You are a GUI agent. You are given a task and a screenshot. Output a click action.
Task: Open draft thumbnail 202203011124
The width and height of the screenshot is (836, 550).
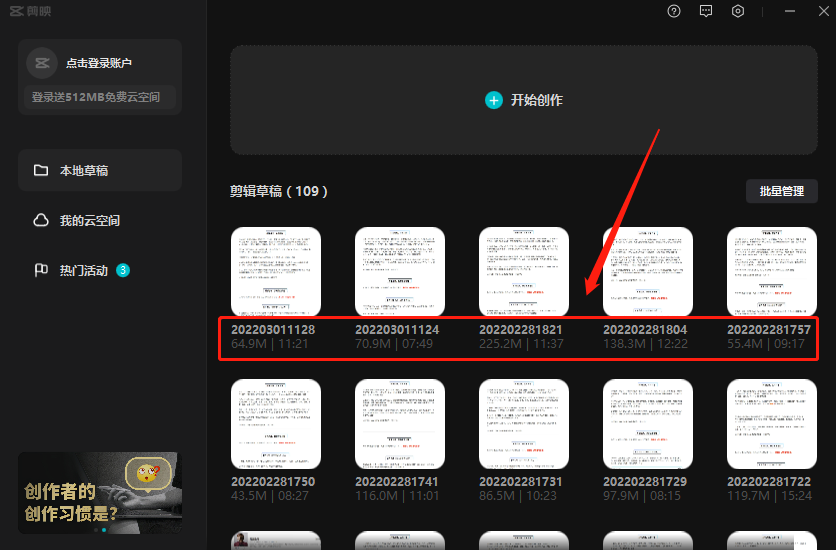(400, 272)
